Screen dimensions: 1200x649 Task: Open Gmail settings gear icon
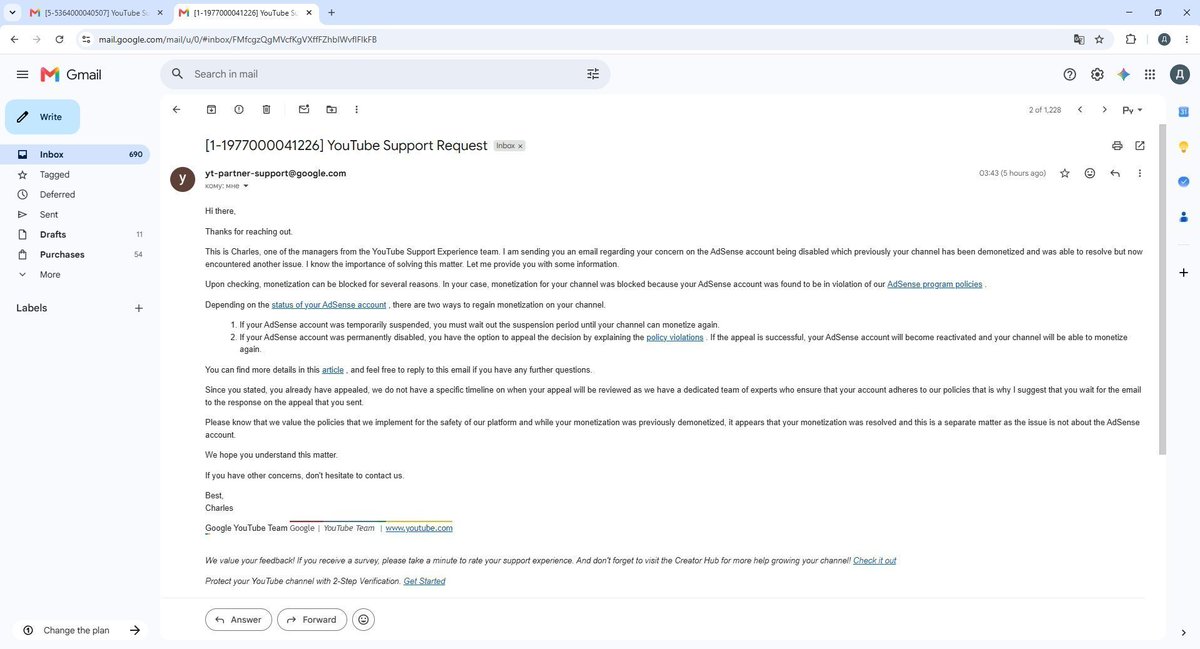click(1097, 74)
